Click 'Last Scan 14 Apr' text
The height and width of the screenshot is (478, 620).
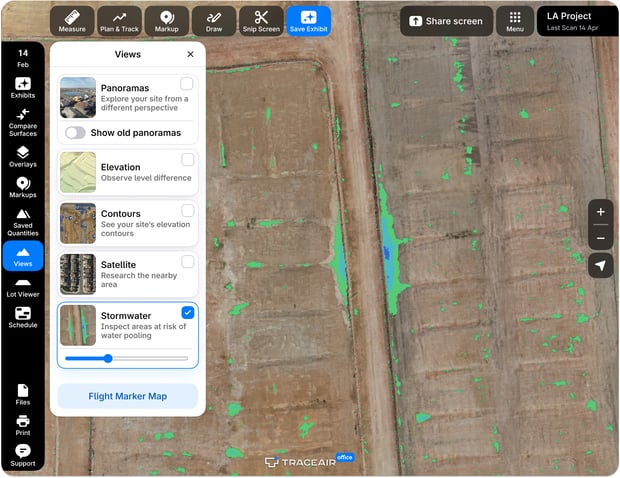coord(572,28)
